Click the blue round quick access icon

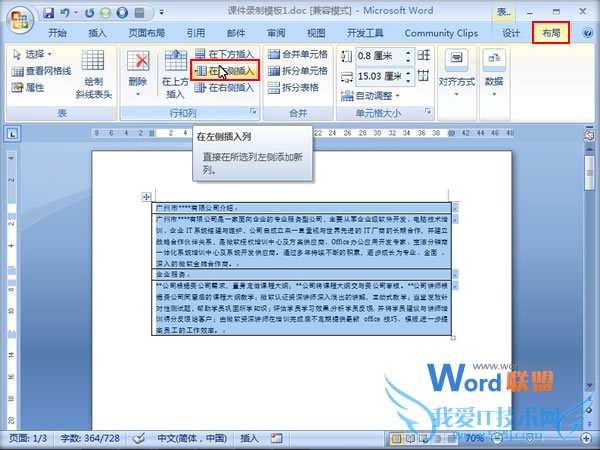point(122,13)
